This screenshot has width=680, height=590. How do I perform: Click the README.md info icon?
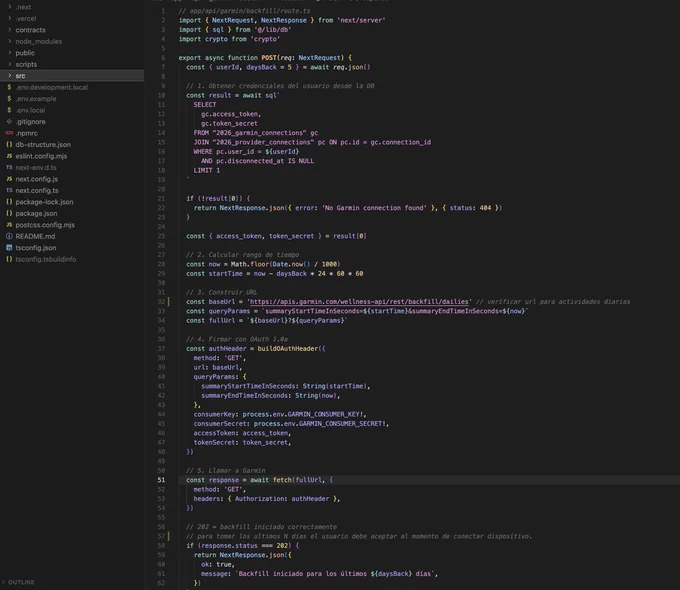(9, 236)
